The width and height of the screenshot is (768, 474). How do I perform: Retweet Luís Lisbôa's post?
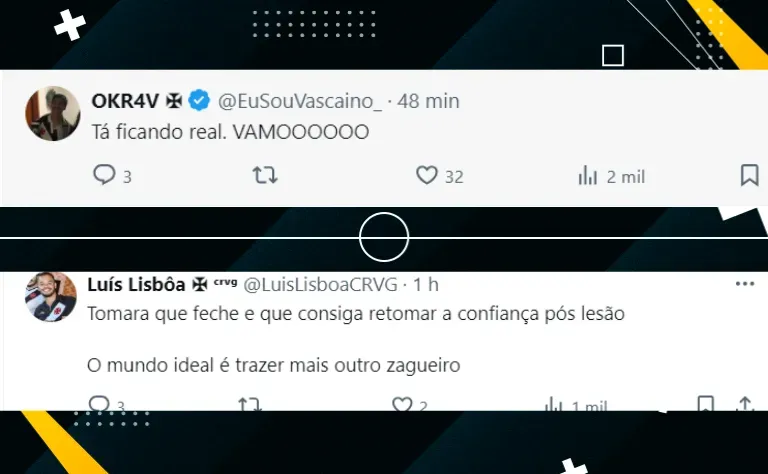250,404
